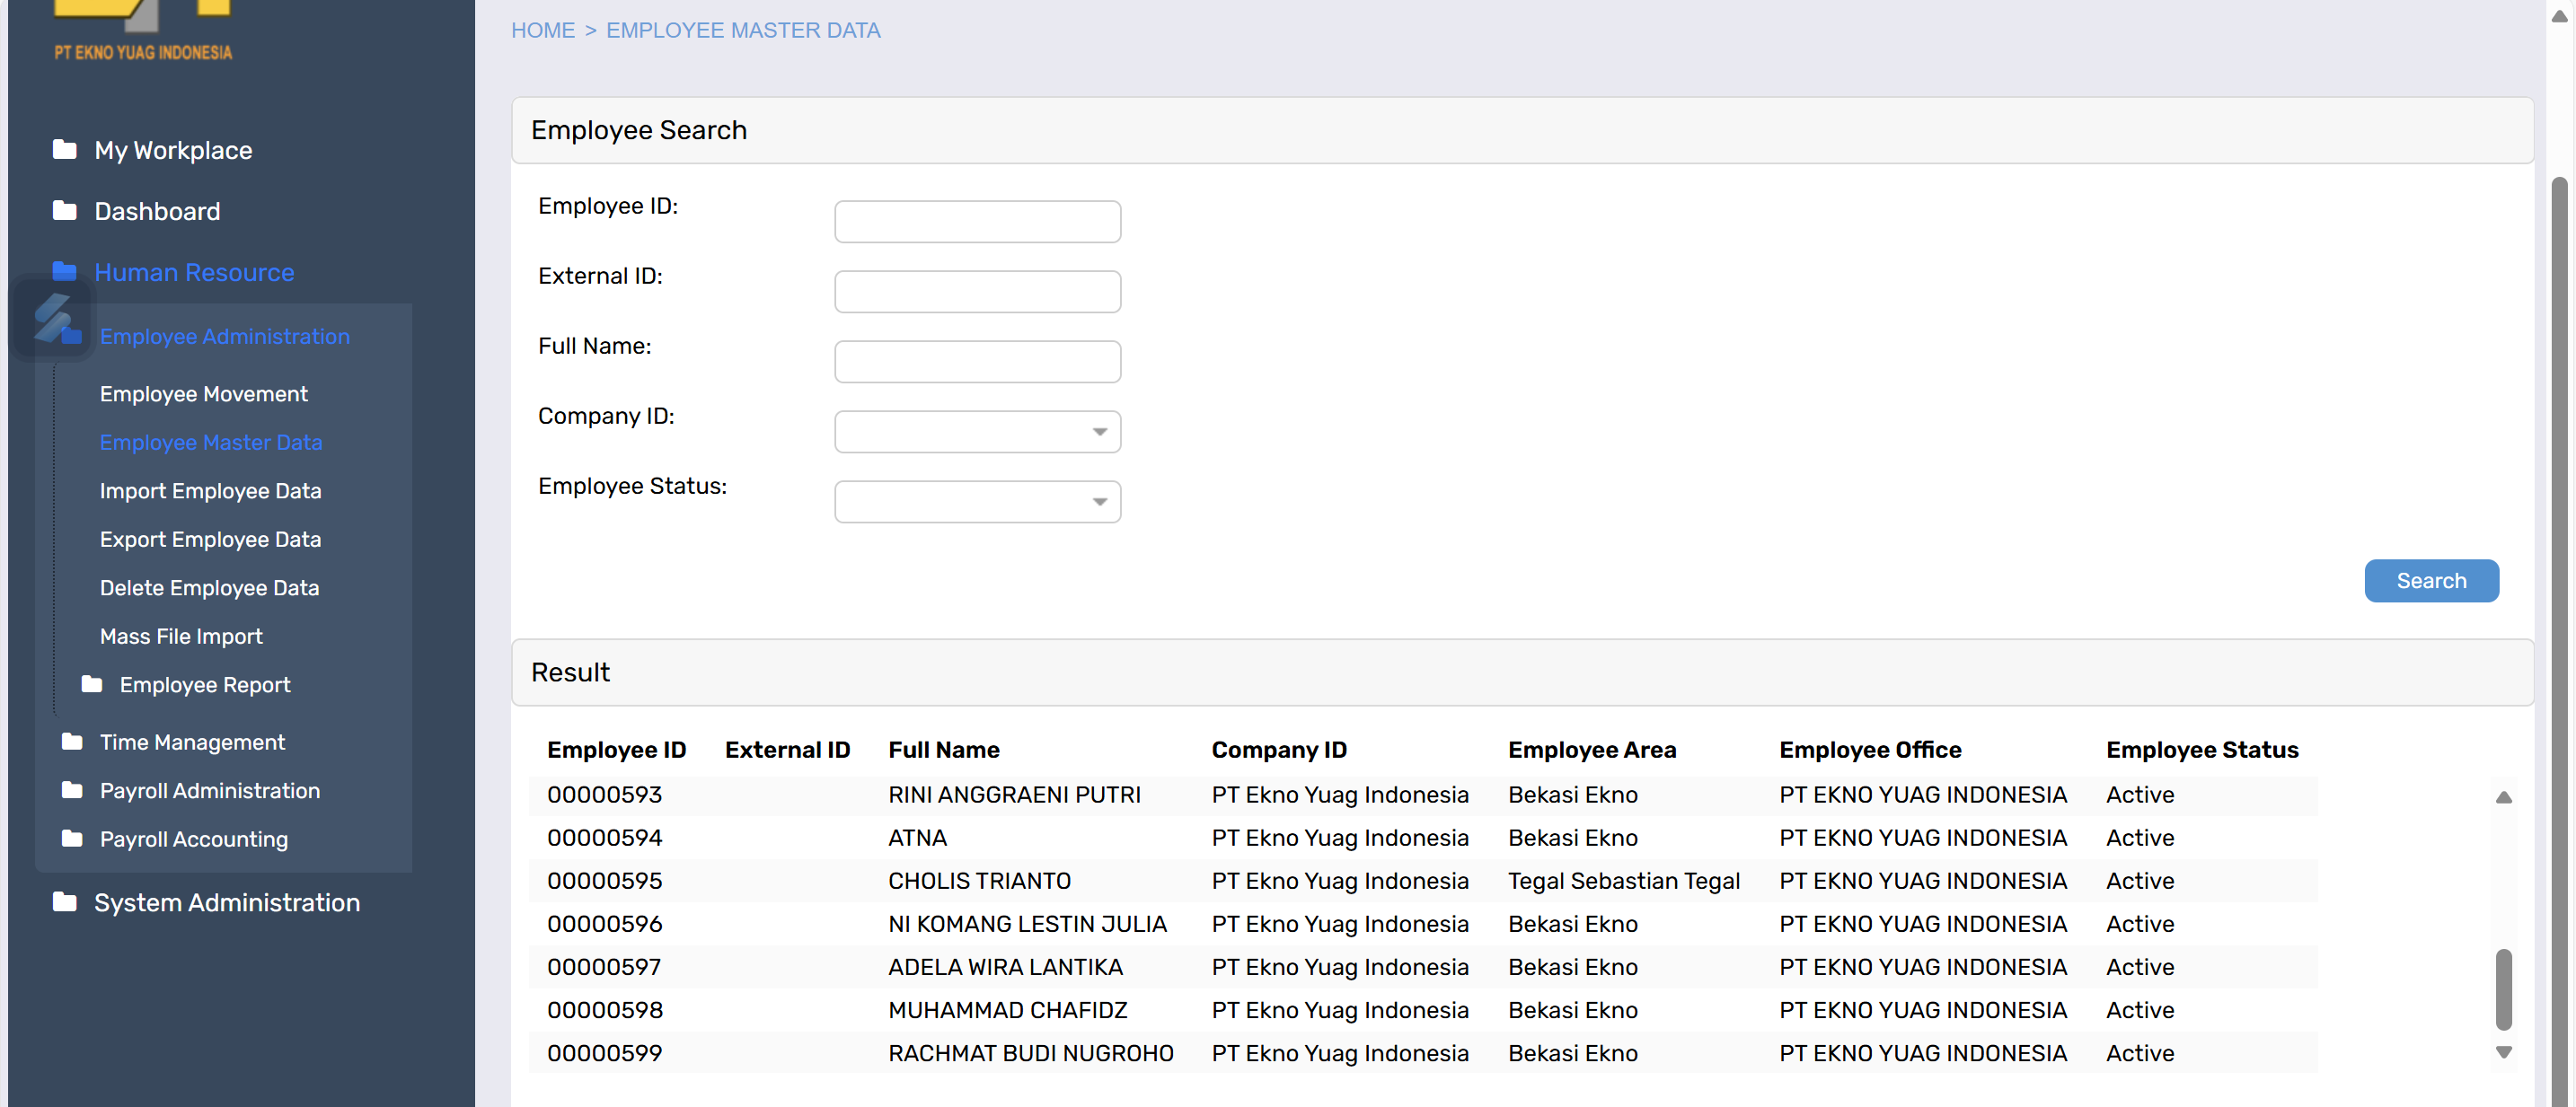
Task: Click the Full Name column header
Action: 943,750
